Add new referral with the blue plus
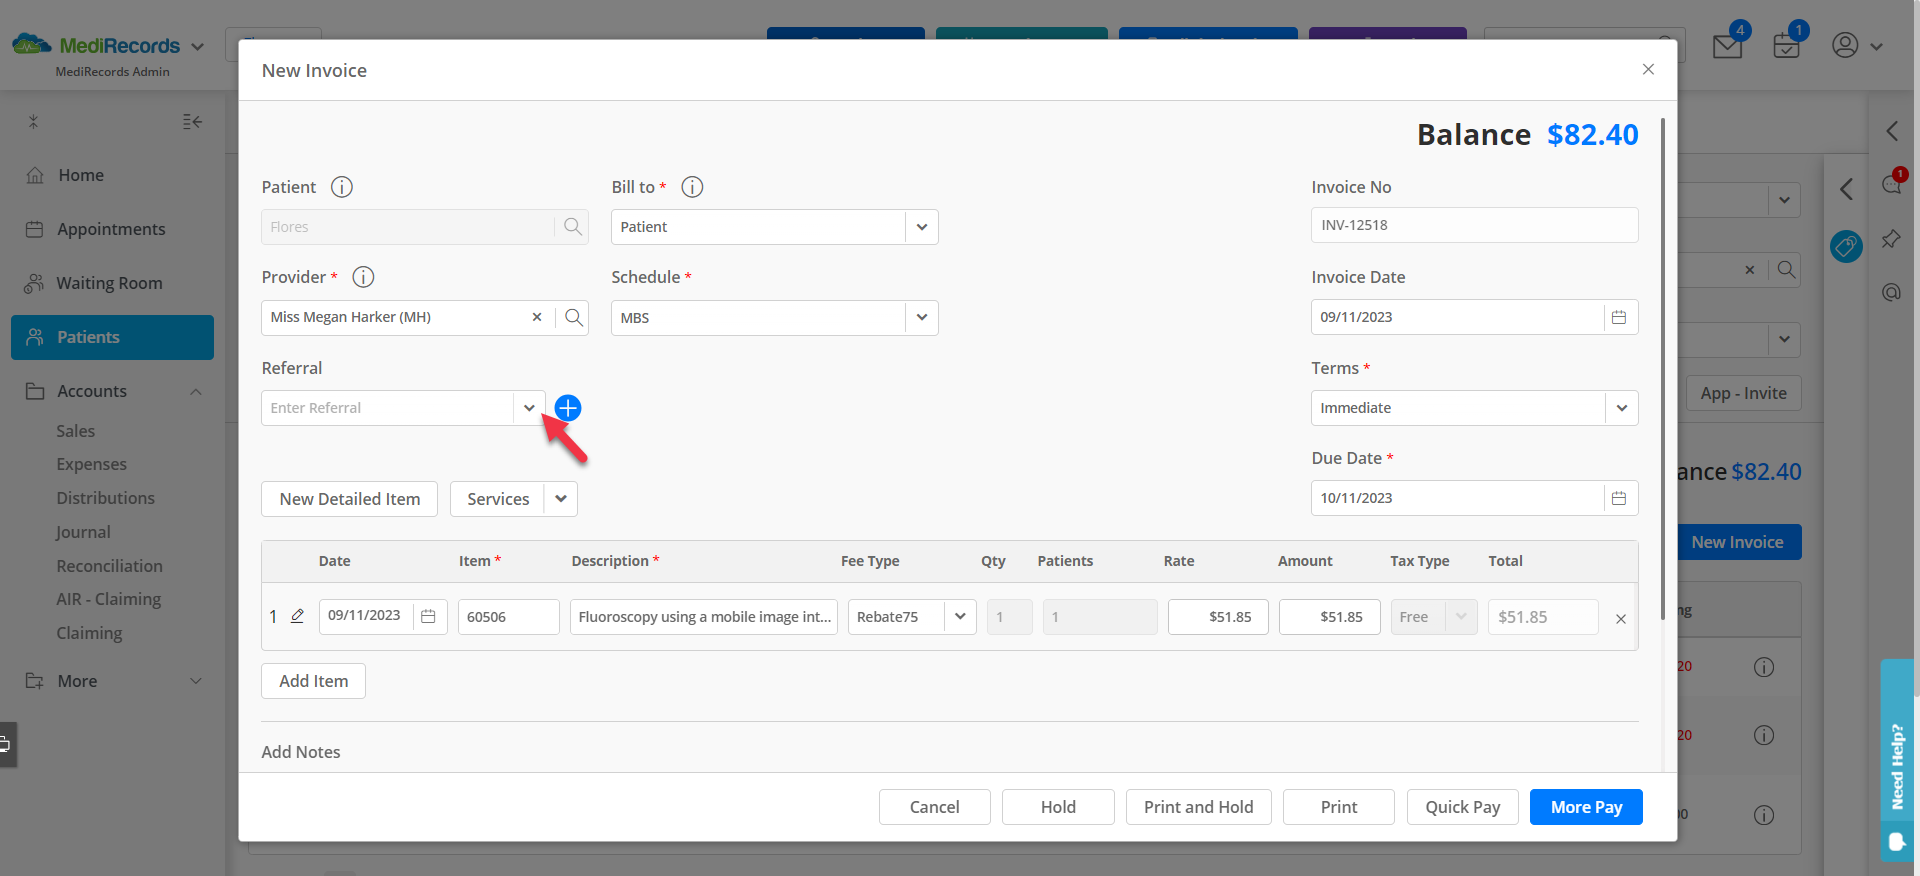The image size is (1920, 876). (568, 408)
